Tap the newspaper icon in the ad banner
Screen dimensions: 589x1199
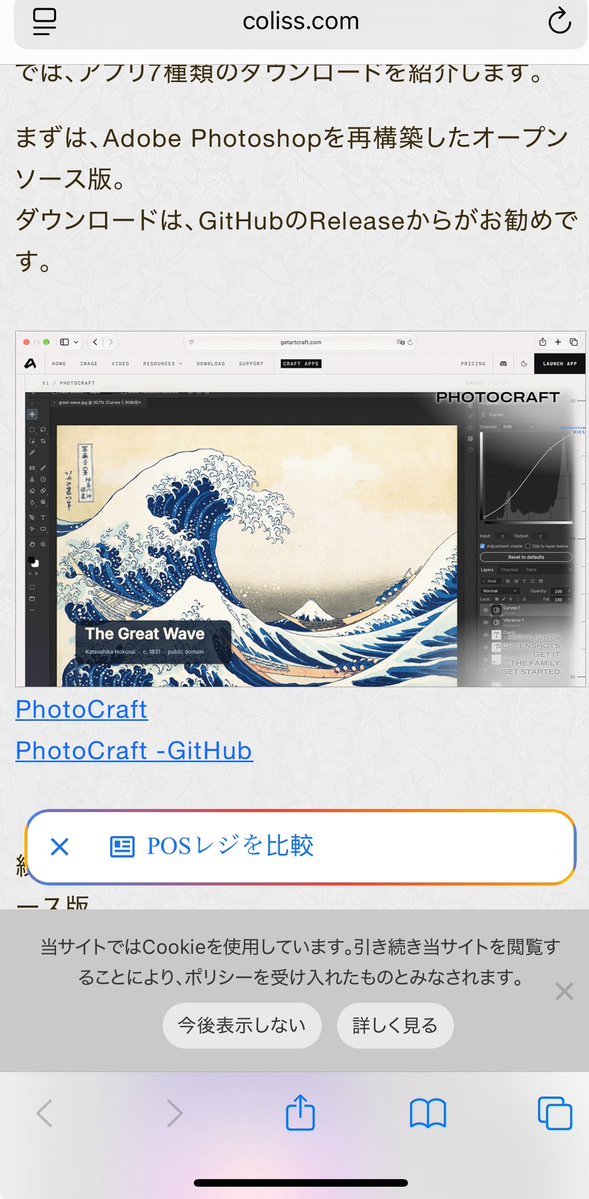pos(122,846)
